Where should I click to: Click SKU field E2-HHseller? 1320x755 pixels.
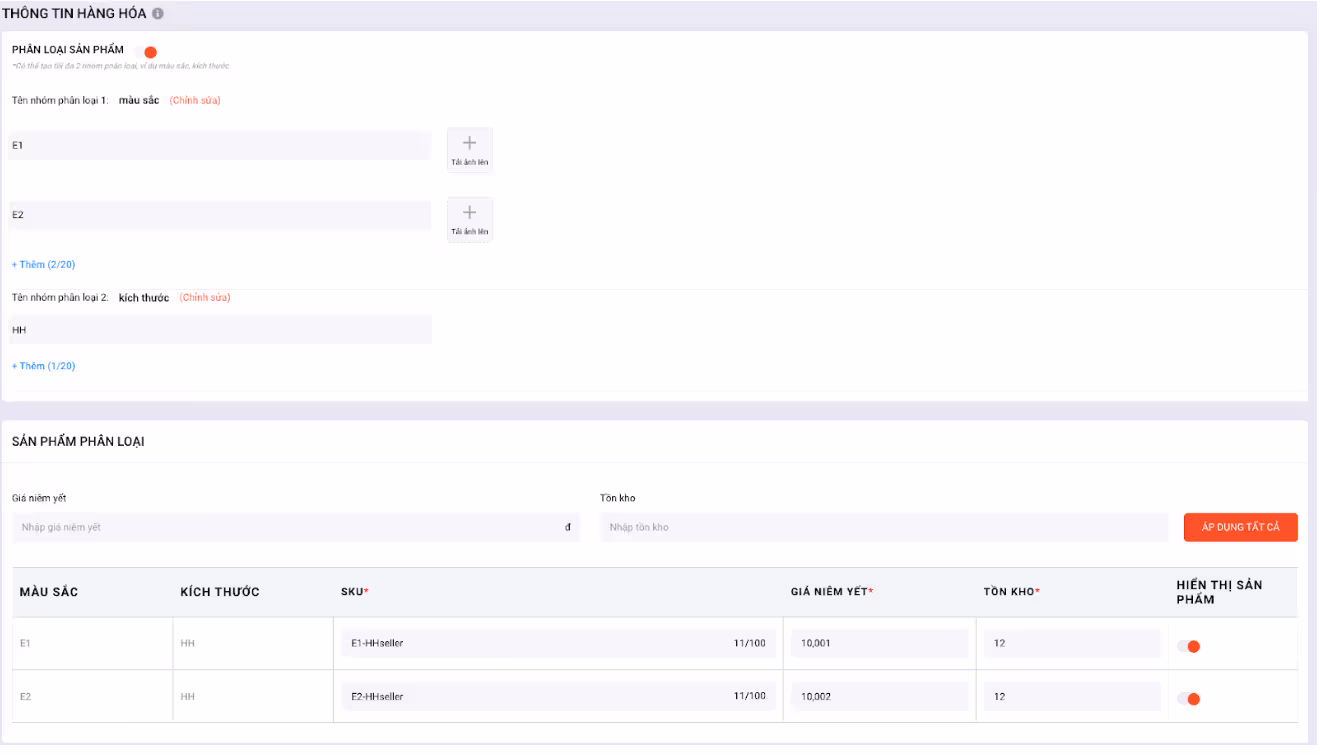[x=558, y=696]
